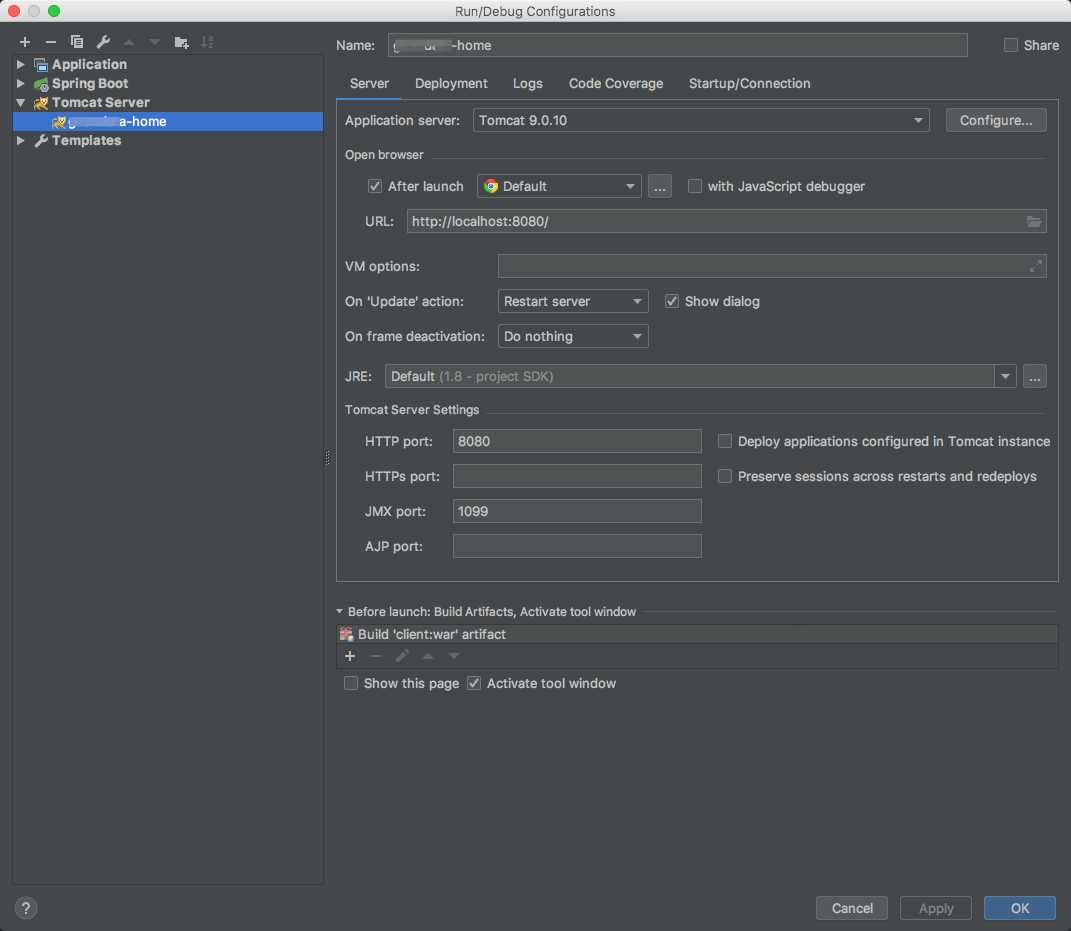Image resolution: width=1071 pixels, height=931 pixels.
Task: Remove configuration with minus icon
Action: pyautogui.click(x=51, y=42)
